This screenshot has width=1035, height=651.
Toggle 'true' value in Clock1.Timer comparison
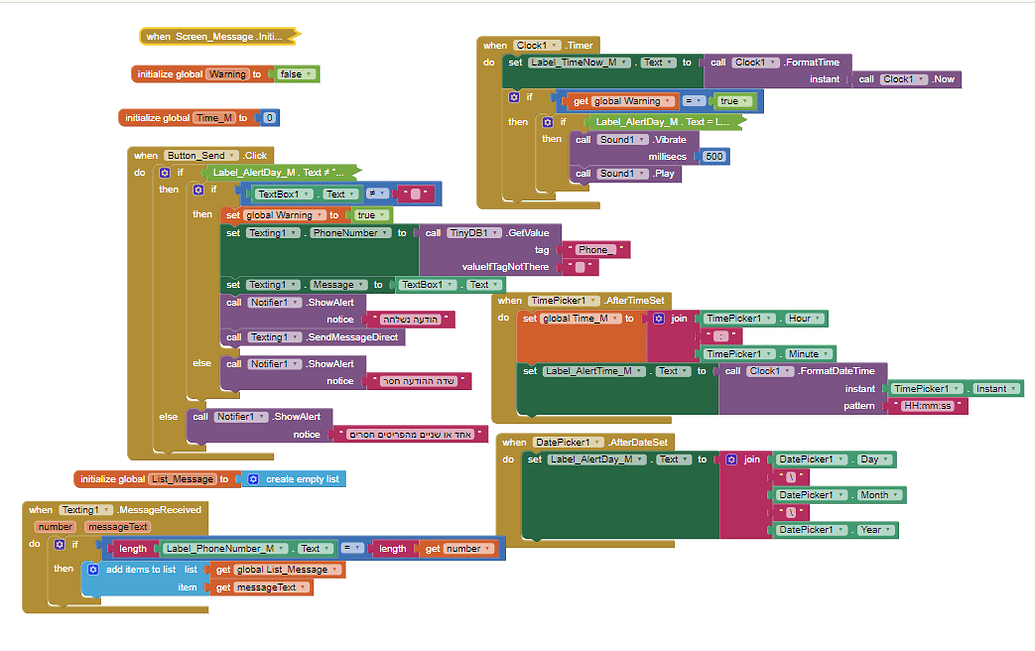click(730, 101)
